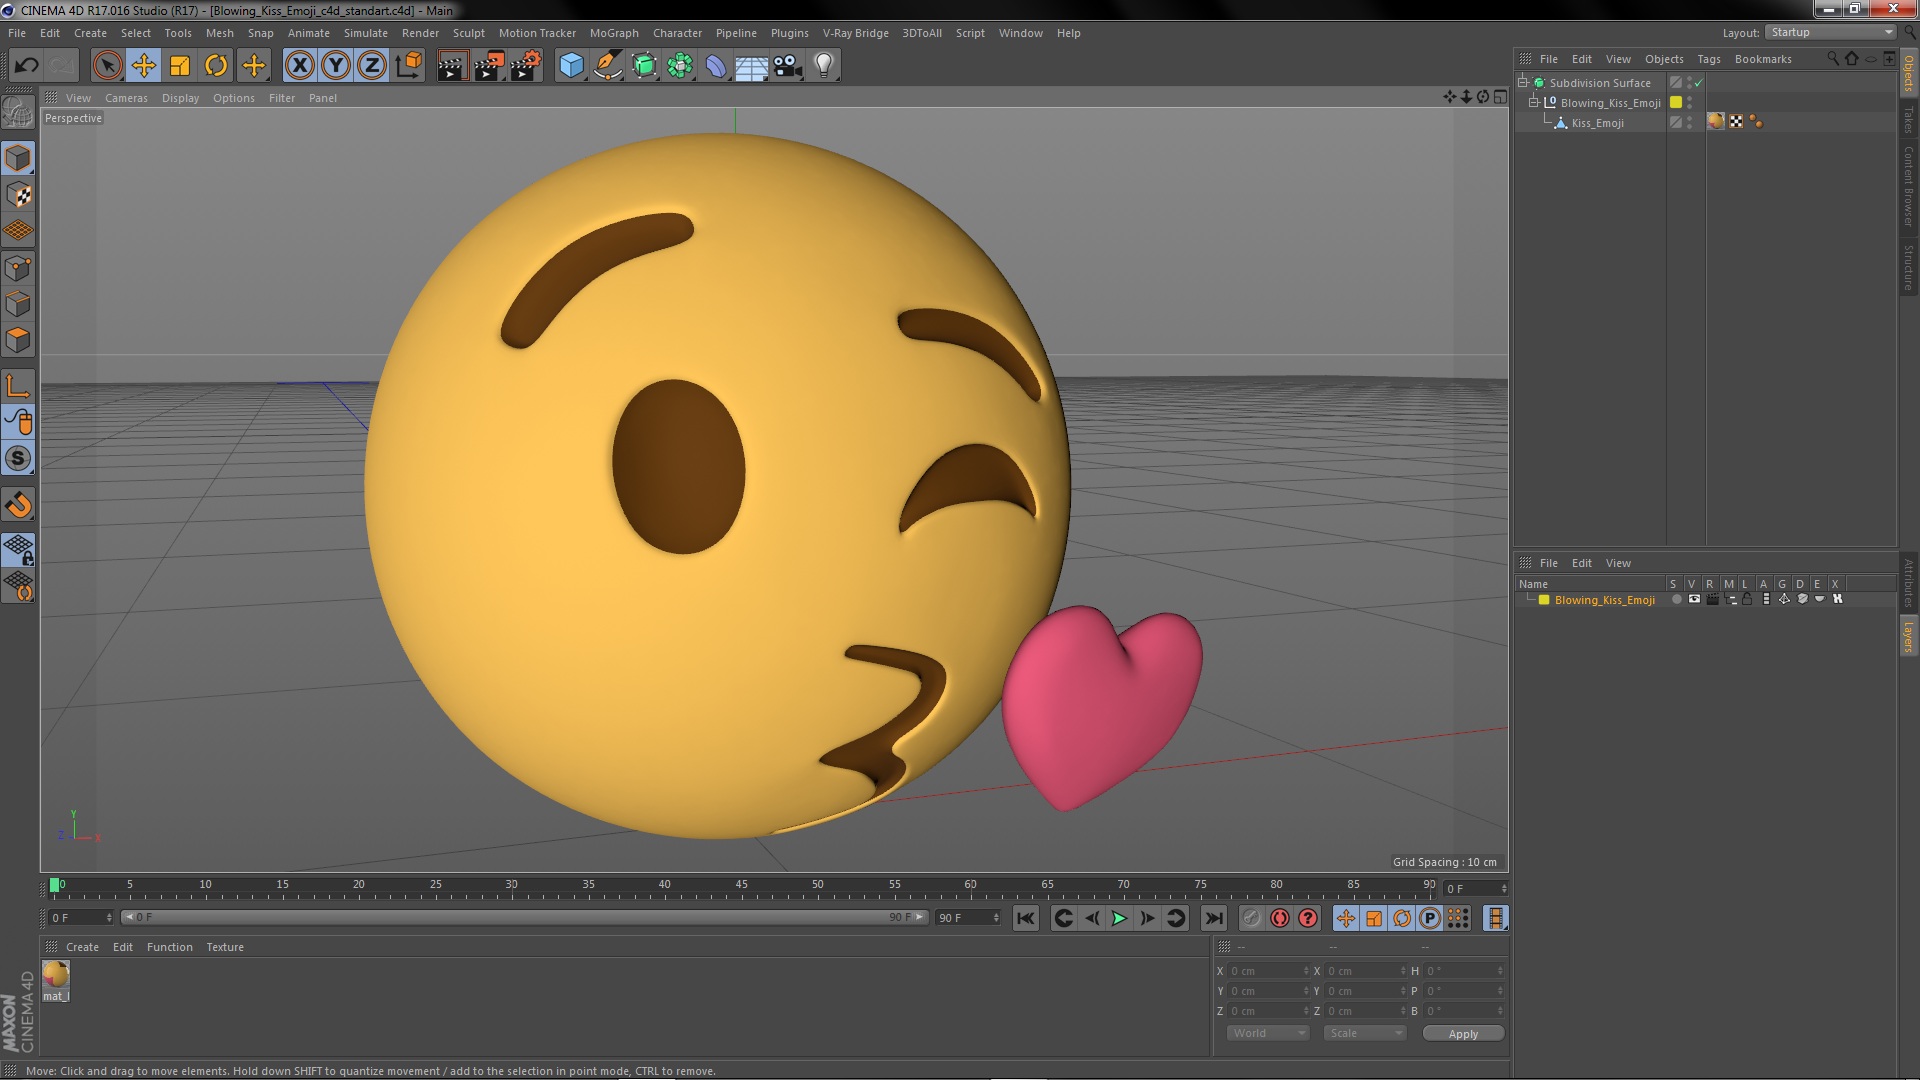Go to end of animation
This screenshot has height=1080, width=1920.
pos(1213,918)
